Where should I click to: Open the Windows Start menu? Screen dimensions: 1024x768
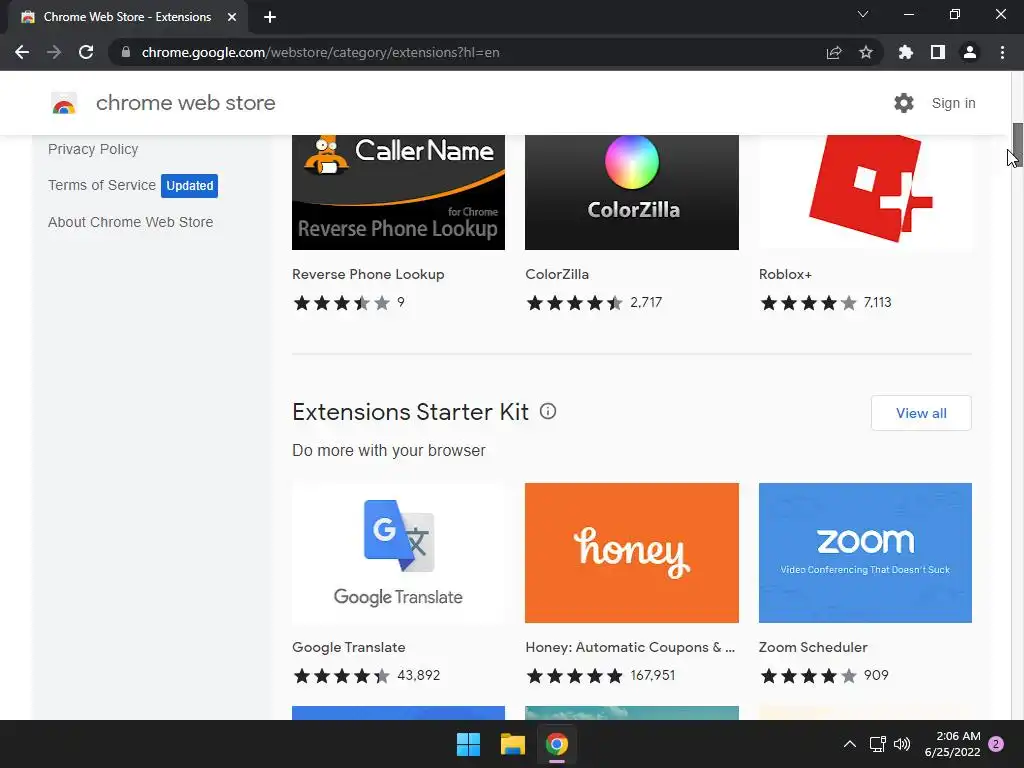tap(468, 744)
